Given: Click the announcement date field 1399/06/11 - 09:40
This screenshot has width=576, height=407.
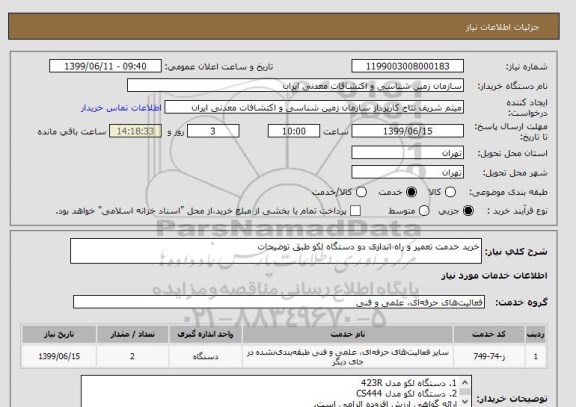Looking at the screenshot, I should coord(105,66).
